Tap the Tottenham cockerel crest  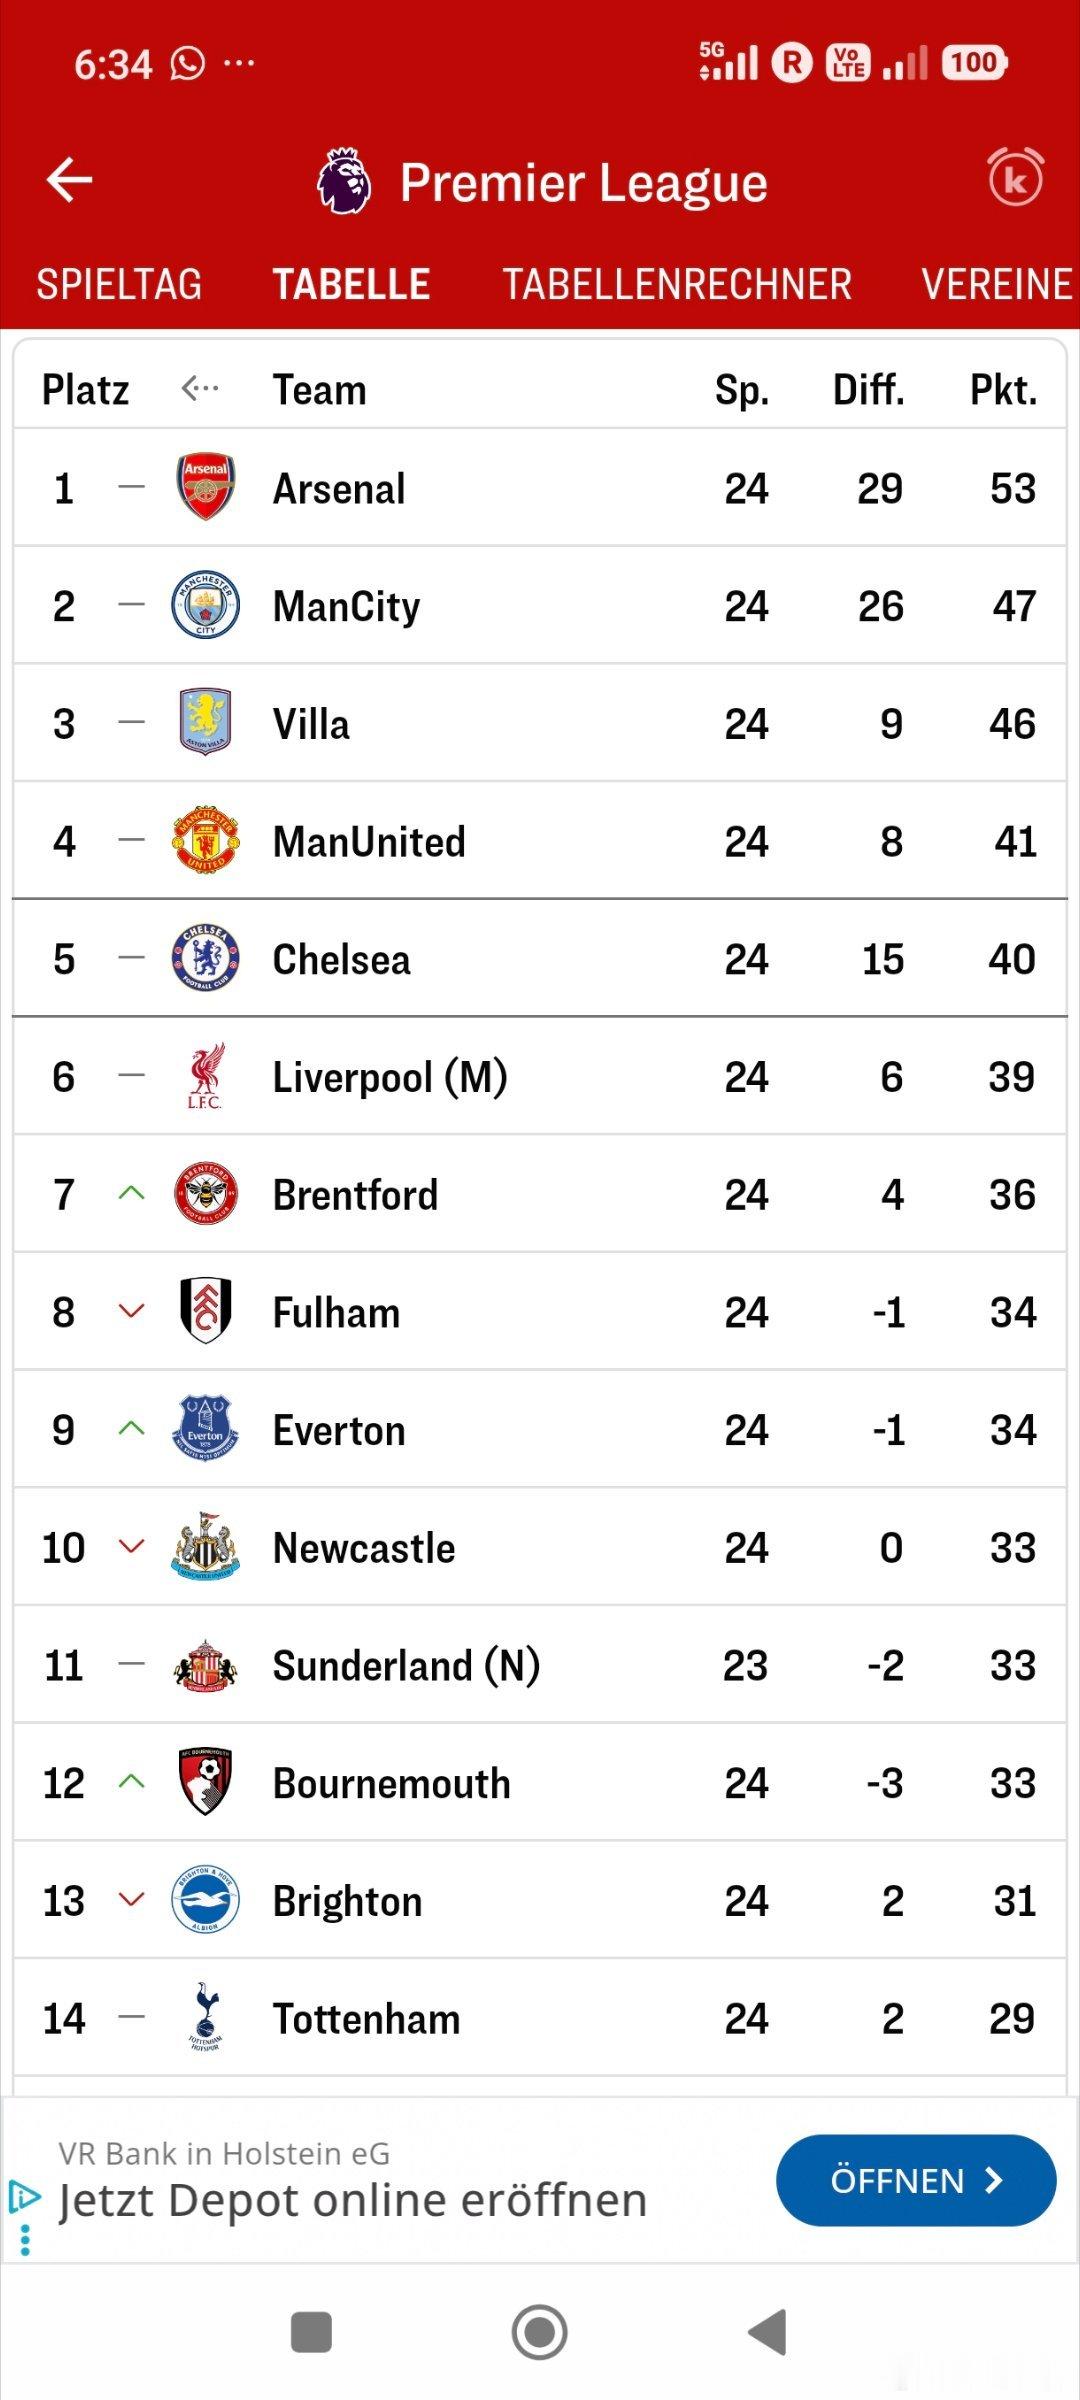pyautogui.click(x=205, y=2018)
